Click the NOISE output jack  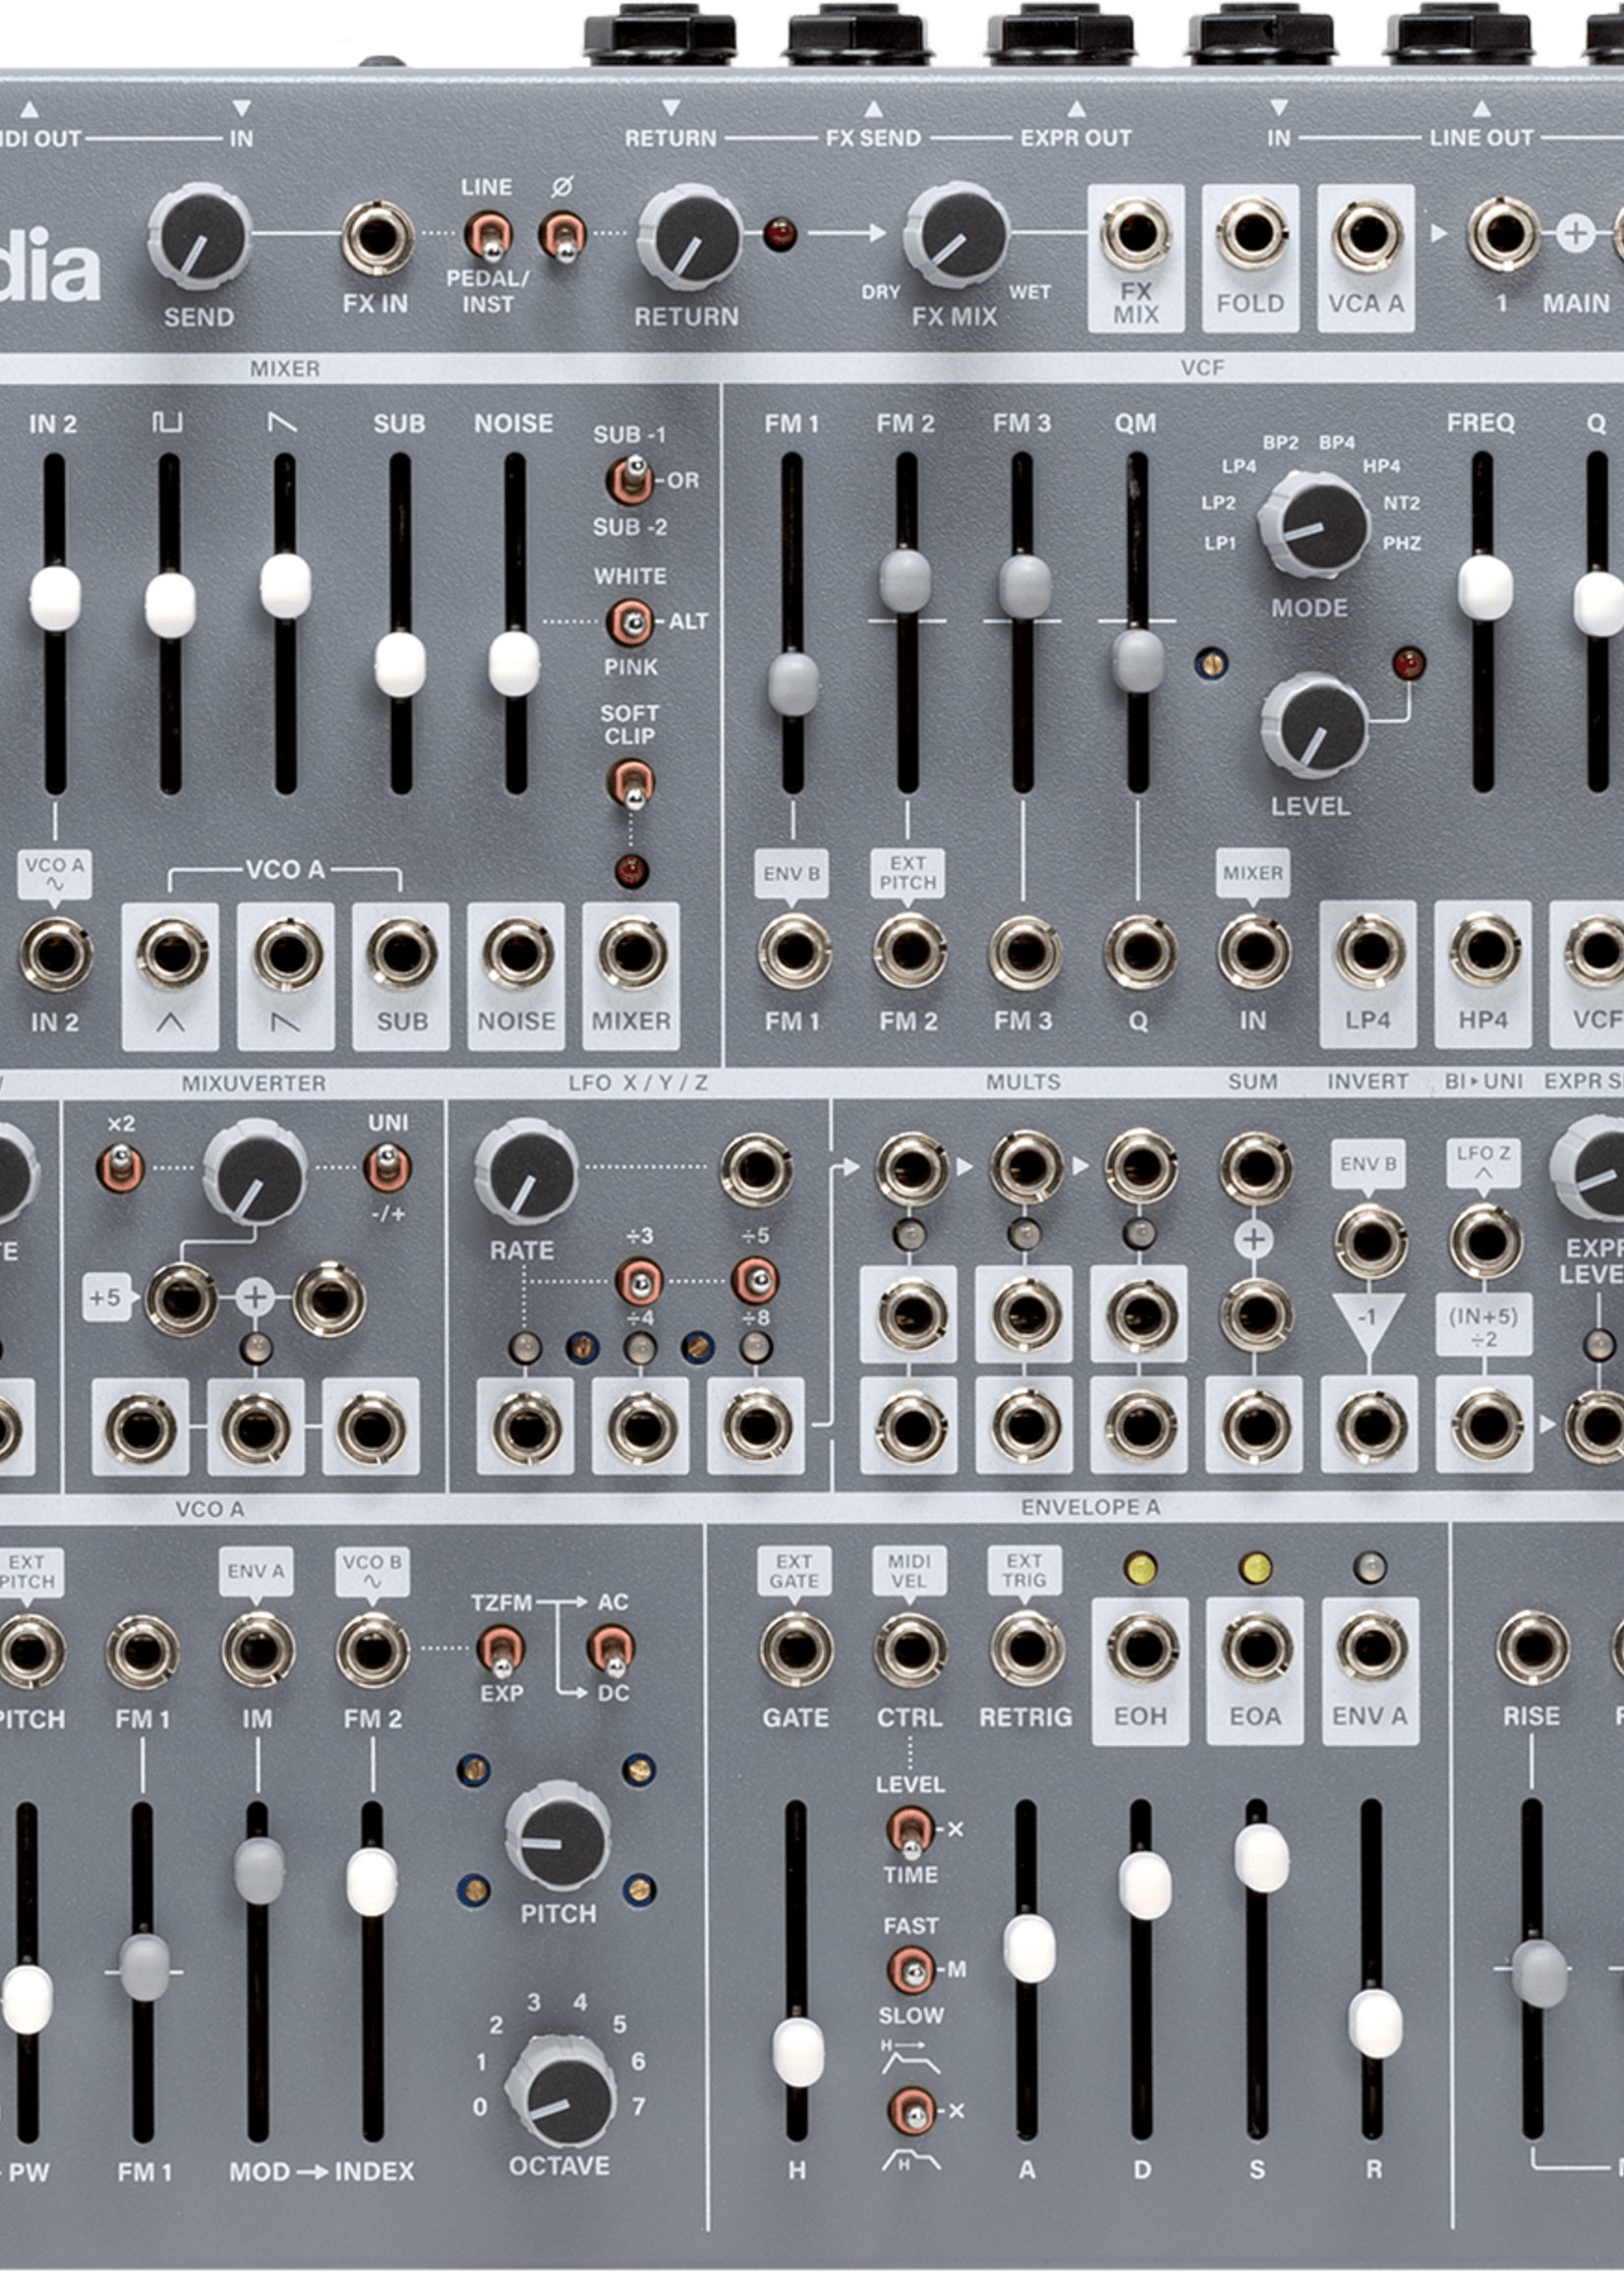[517, 954]
